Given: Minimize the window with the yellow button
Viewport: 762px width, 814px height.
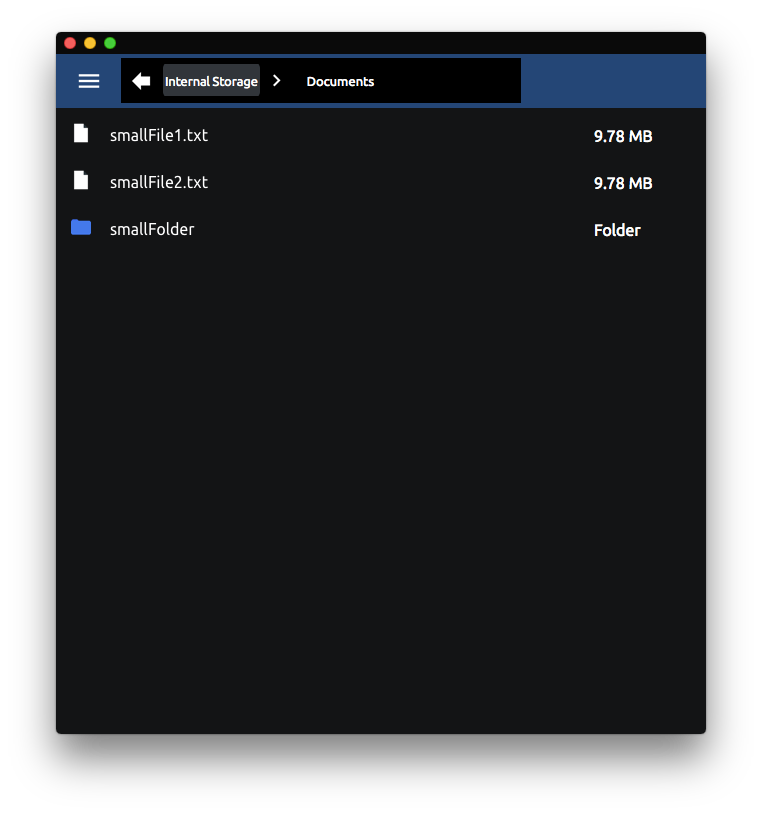Looking at the screenshot, I should click(90, 43).
